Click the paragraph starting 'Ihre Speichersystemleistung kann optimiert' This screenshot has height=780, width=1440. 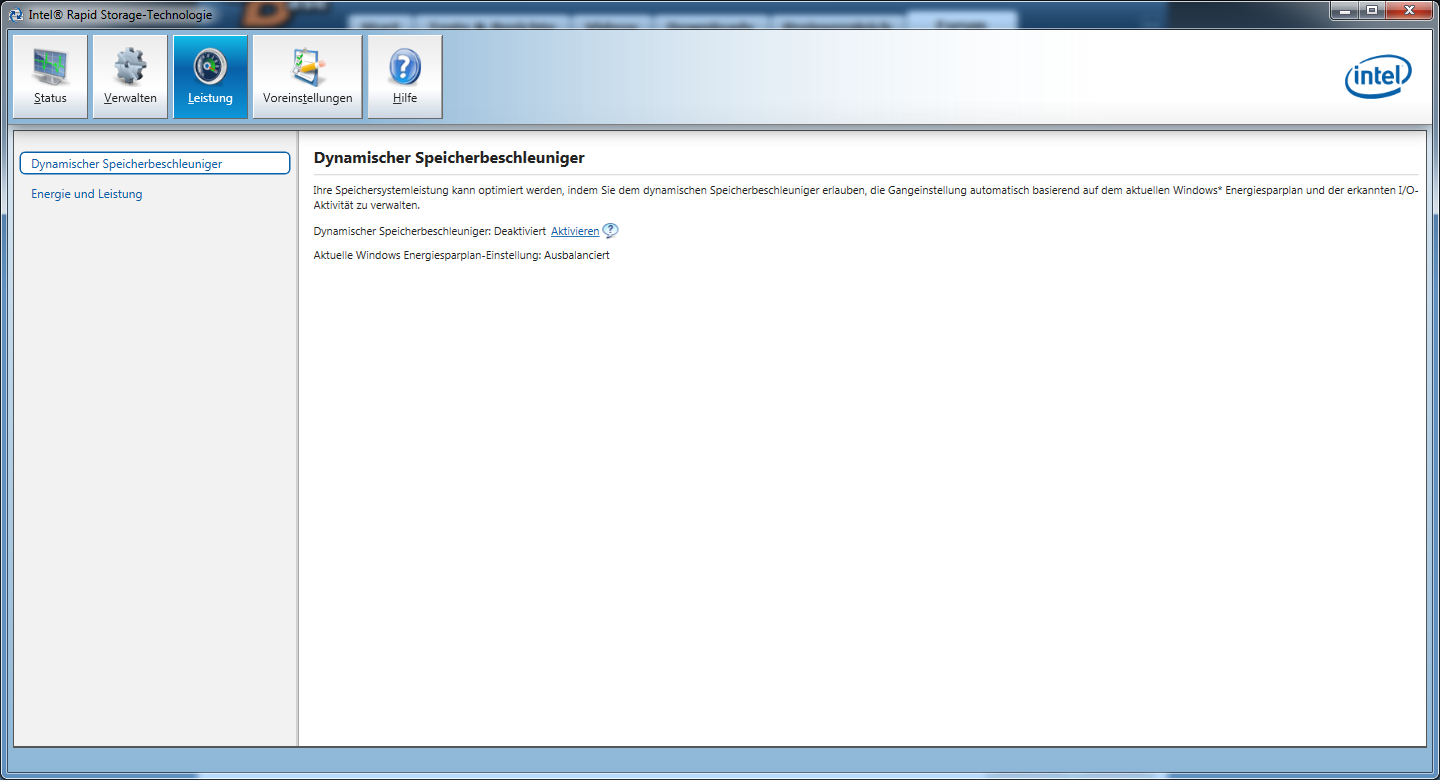click(866, 197)
